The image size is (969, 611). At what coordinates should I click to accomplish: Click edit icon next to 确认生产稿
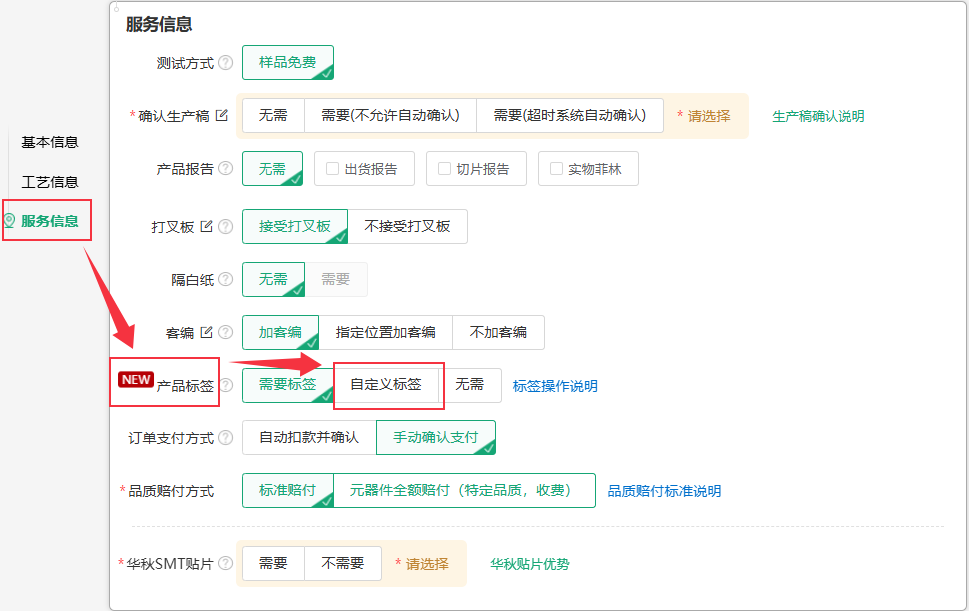click(x=222, y=116)
